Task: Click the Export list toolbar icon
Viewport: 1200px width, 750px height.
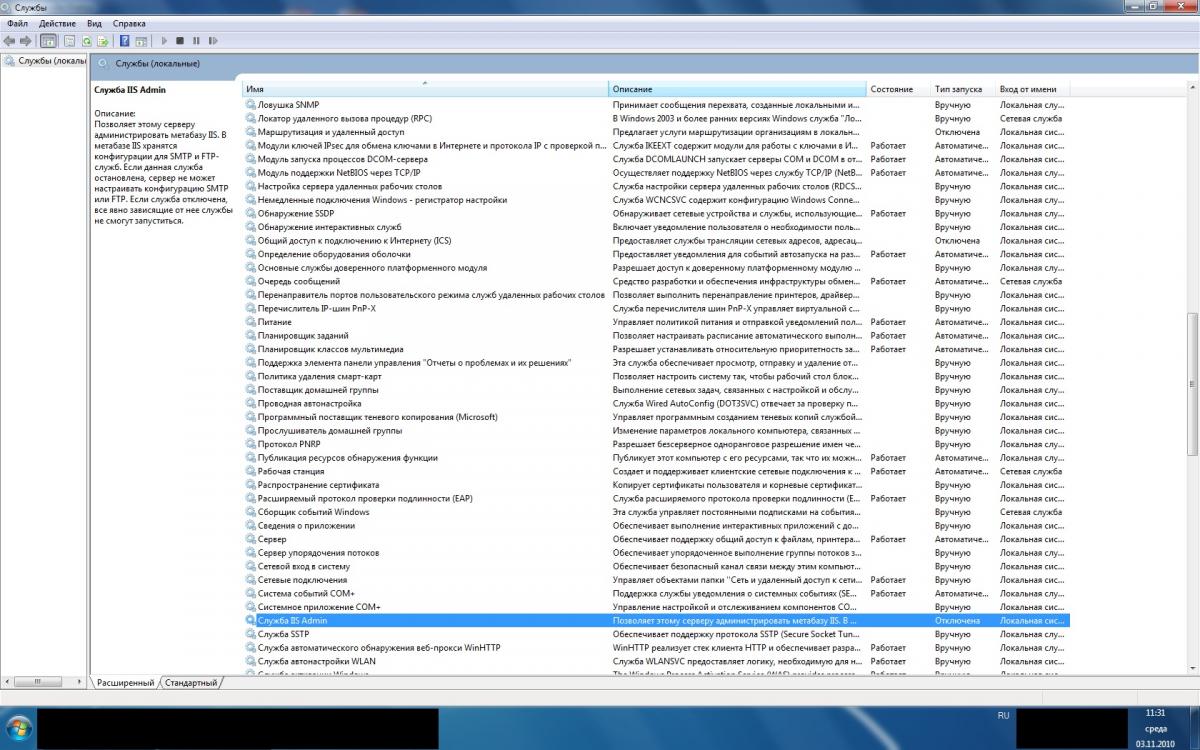Action: (x=103, y=41)
